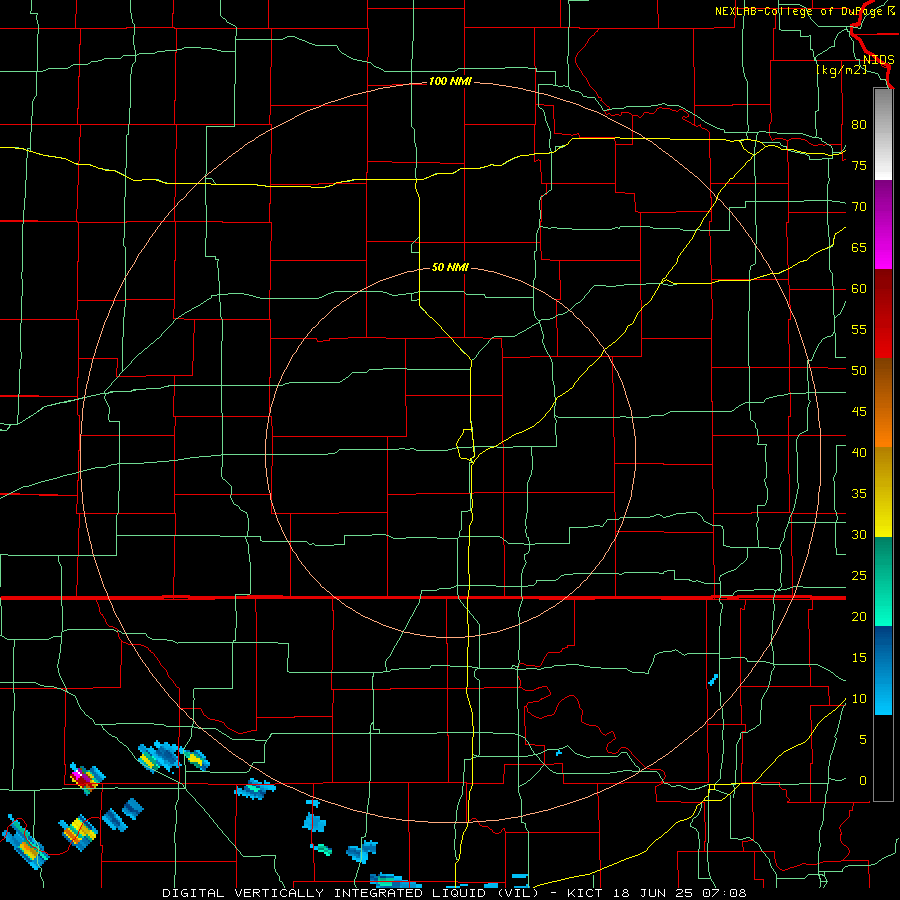
Task: Click the NEXLAB-College of DuPage label
Action: (x=799, y=11)
